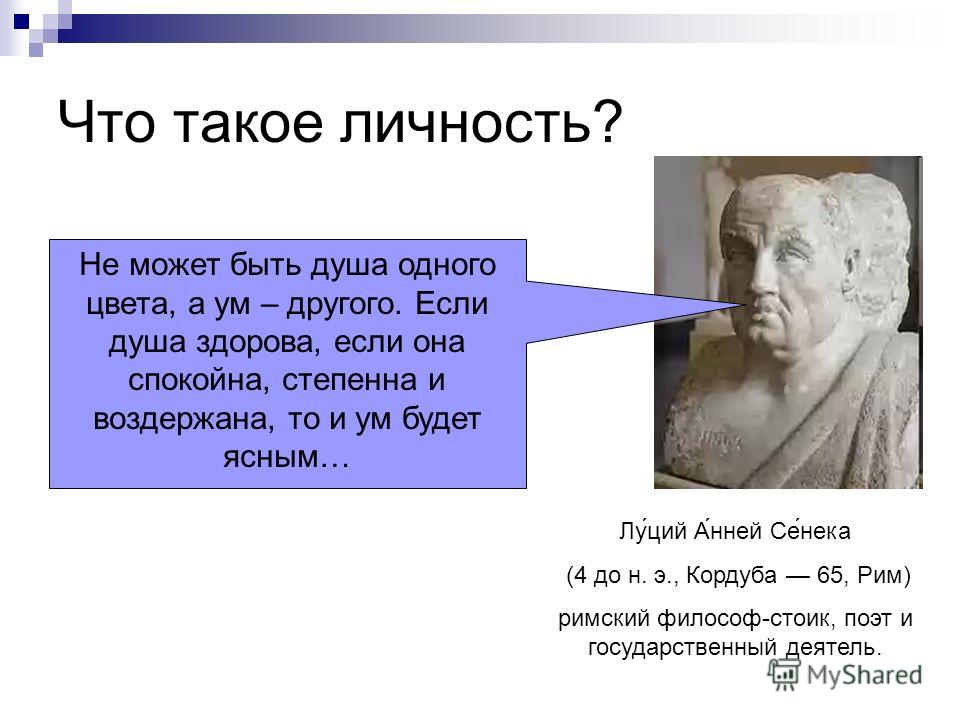Image resolution: width=960 pixels, height=720 pixels.
Task: Click the quote line 'Не может быть душа одного'
Action: pos(287,265)
